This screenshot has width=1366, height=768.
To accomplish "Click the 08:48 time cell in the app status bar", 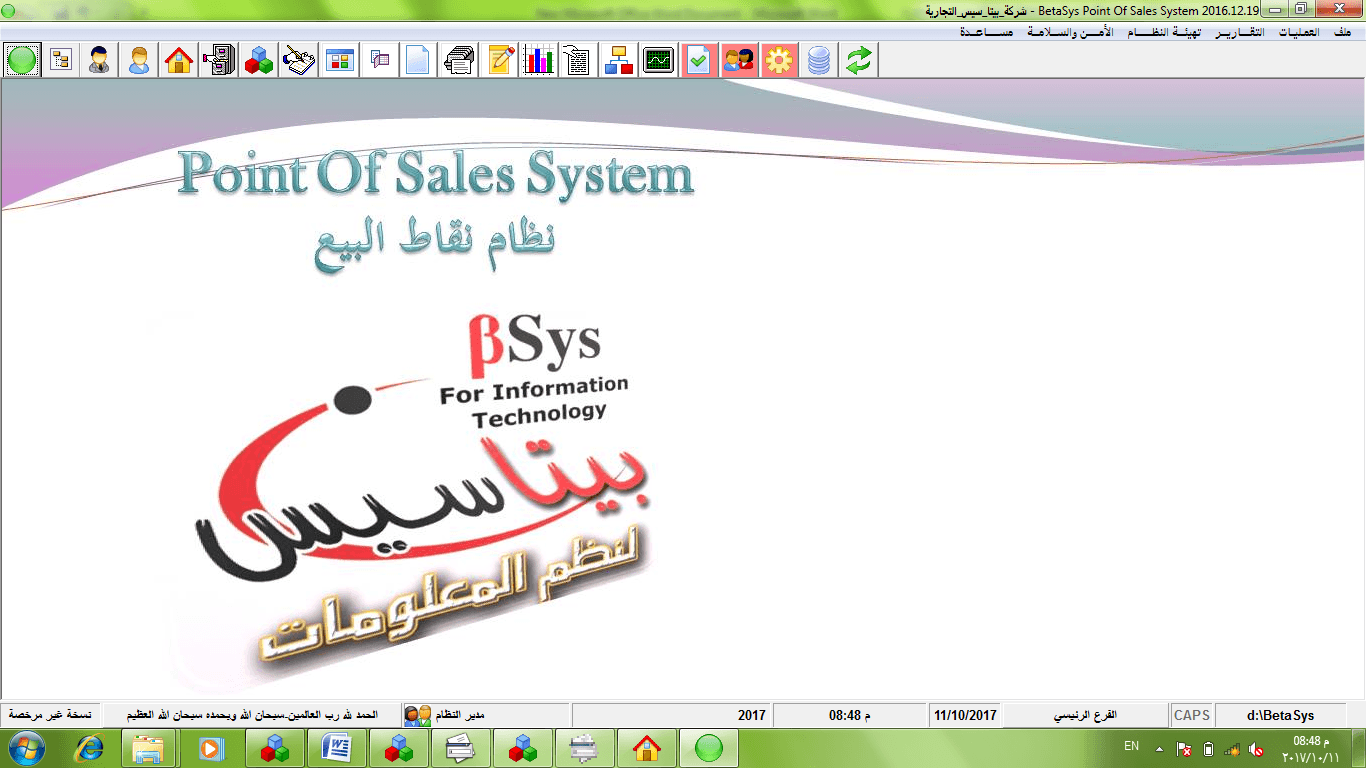I will 850,715.
